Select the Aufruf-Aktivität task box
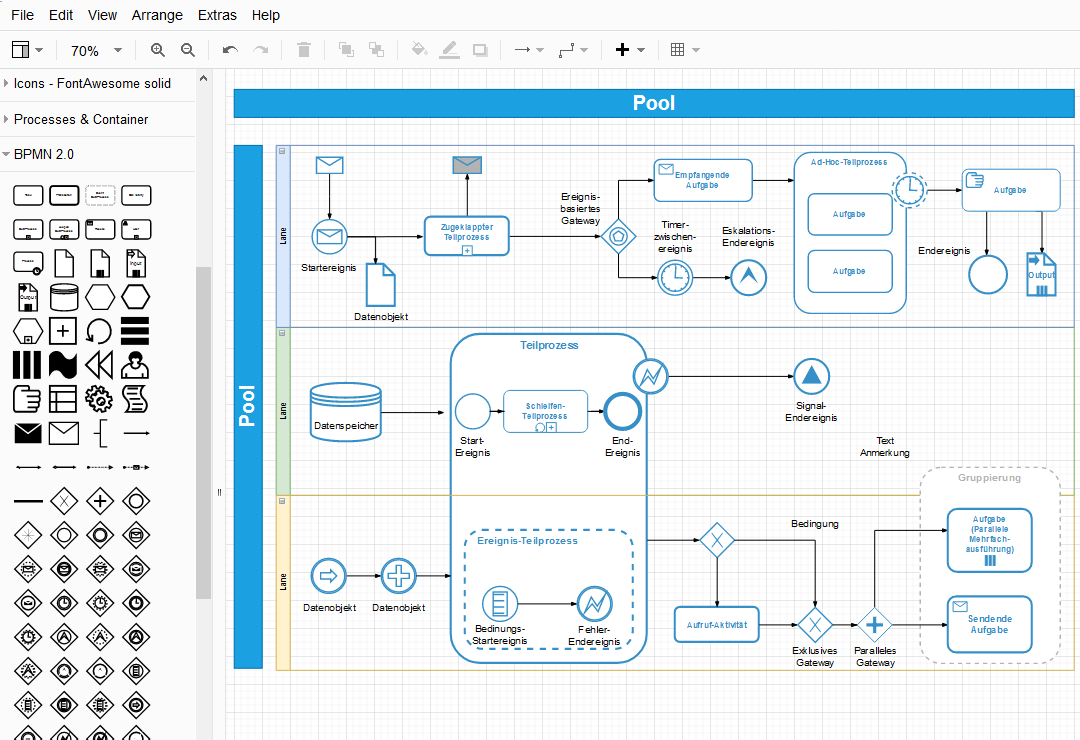Viewport: 1080px width, 740px height. click(x=716, y=625)
